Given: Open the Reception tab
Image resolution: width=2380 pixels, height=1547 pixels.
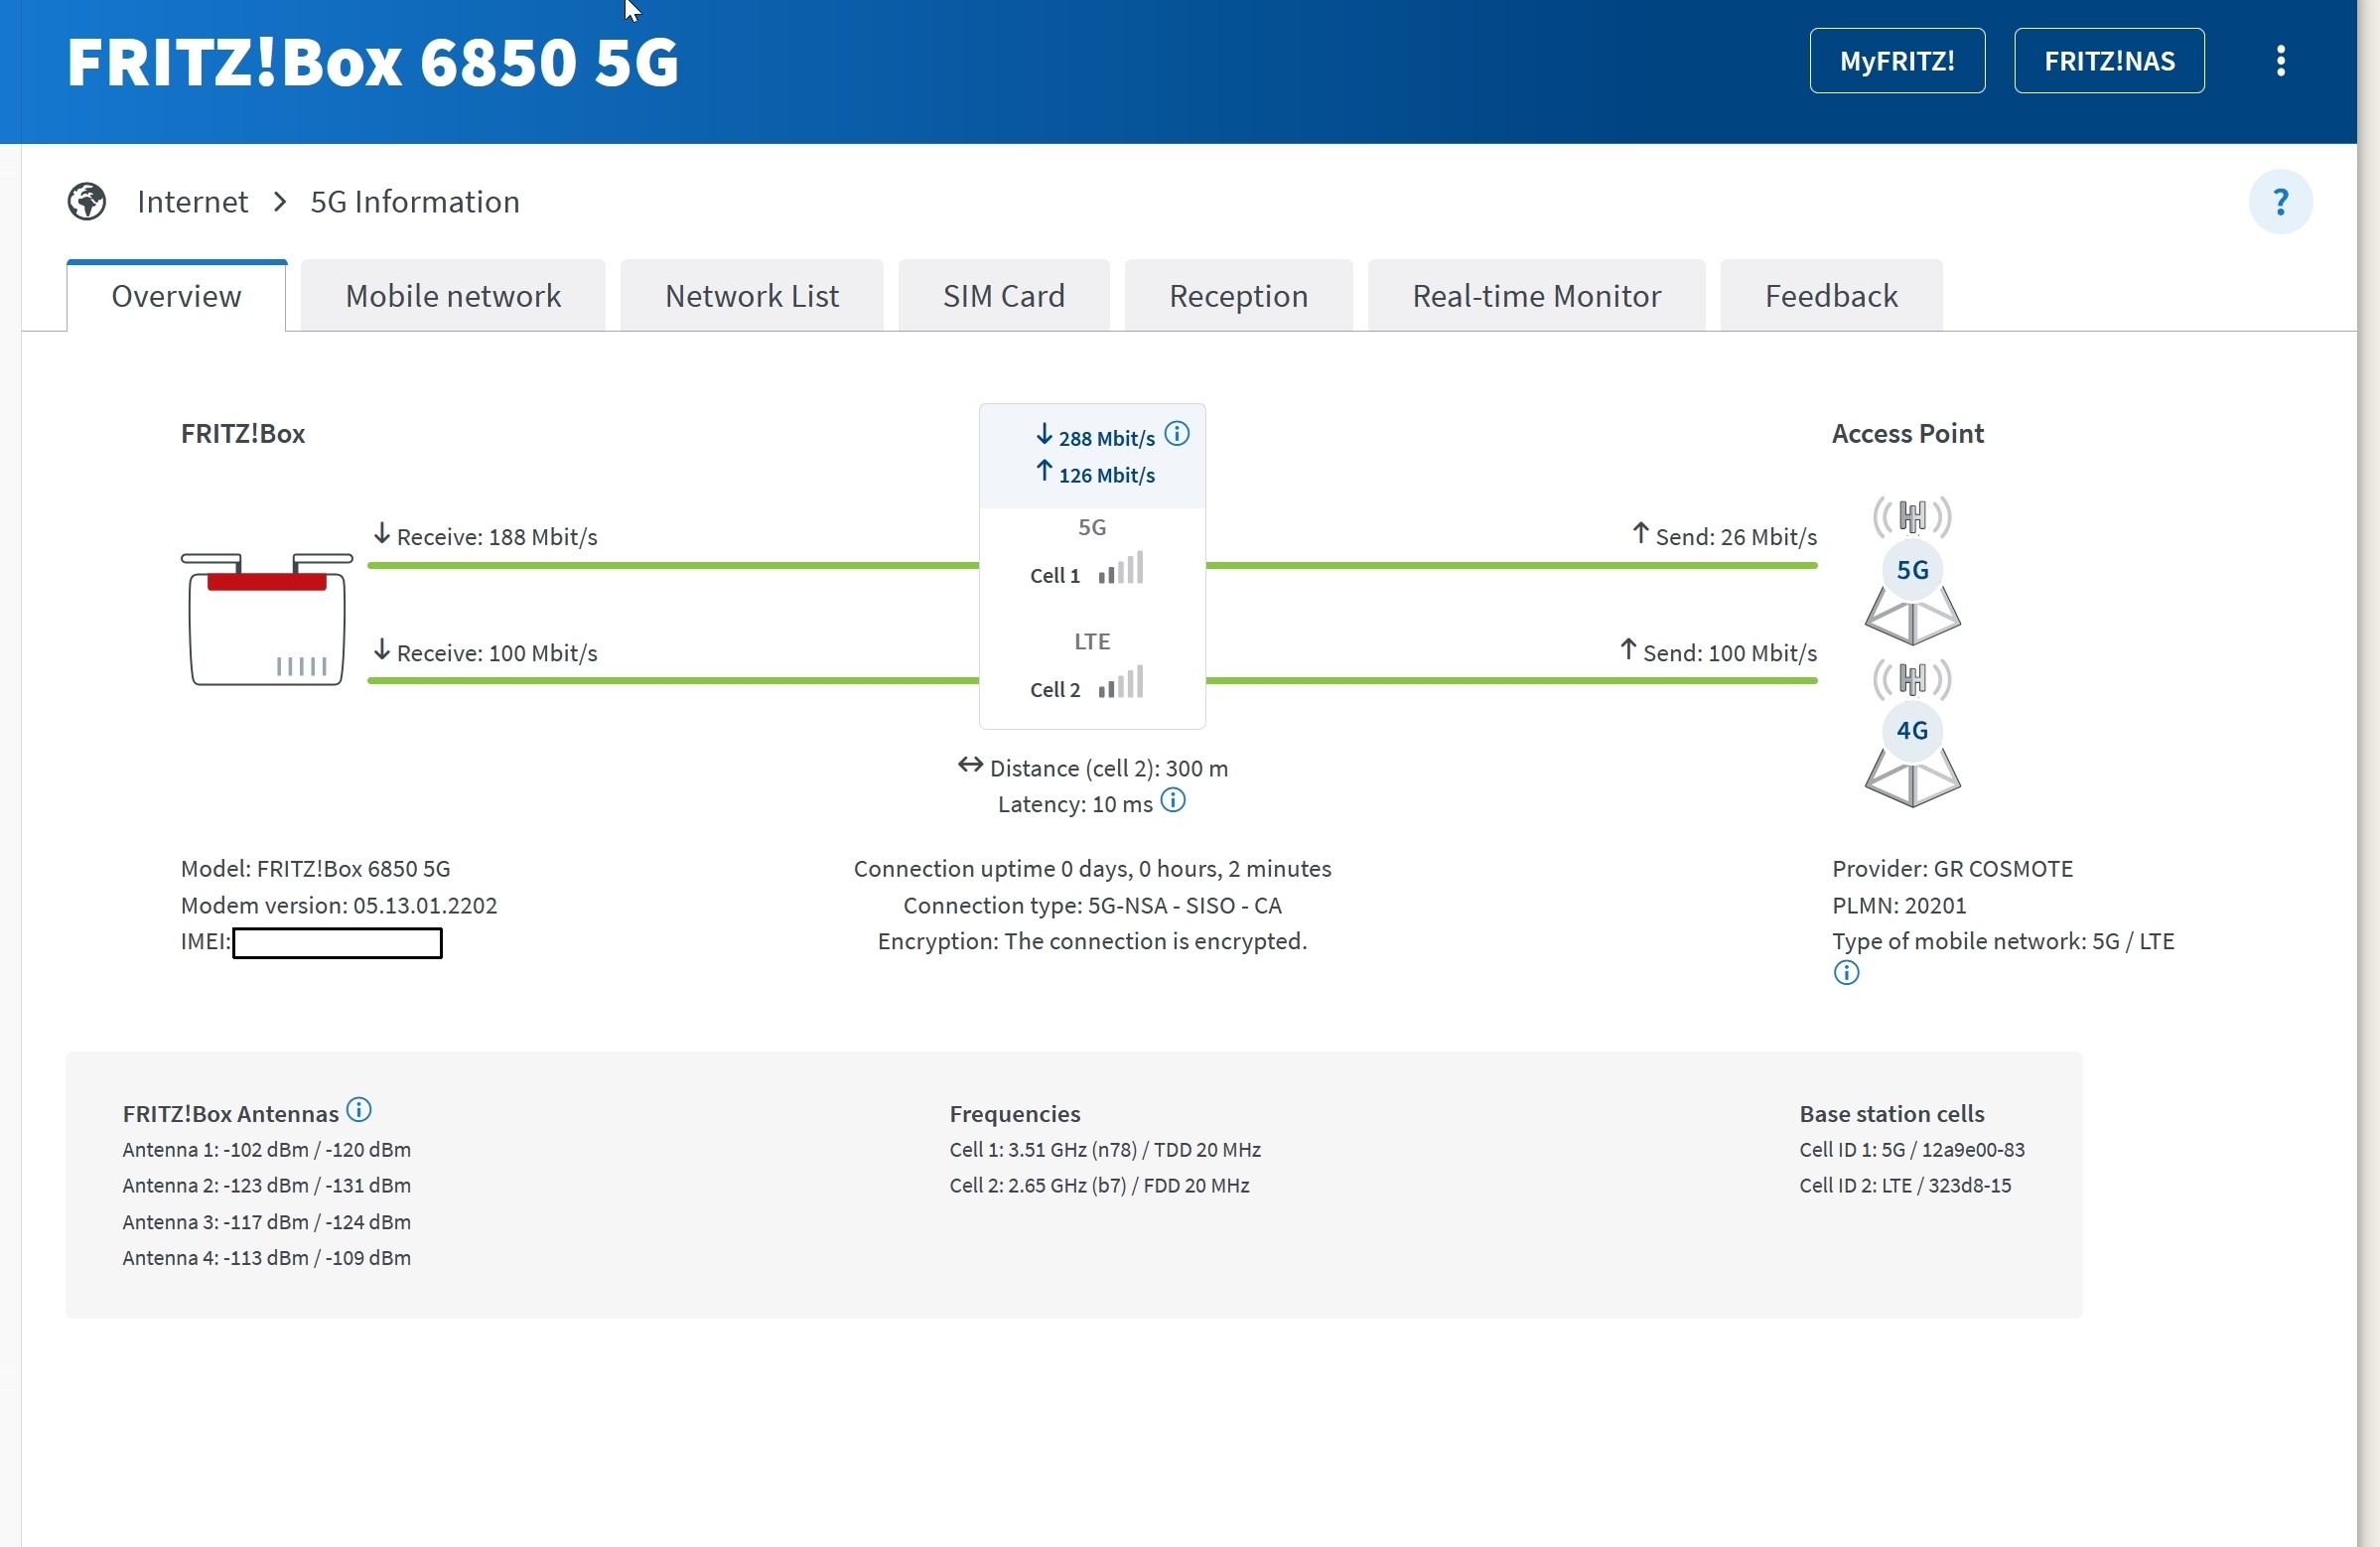Looking at the screenshot, I should [x=1238, y=296].
